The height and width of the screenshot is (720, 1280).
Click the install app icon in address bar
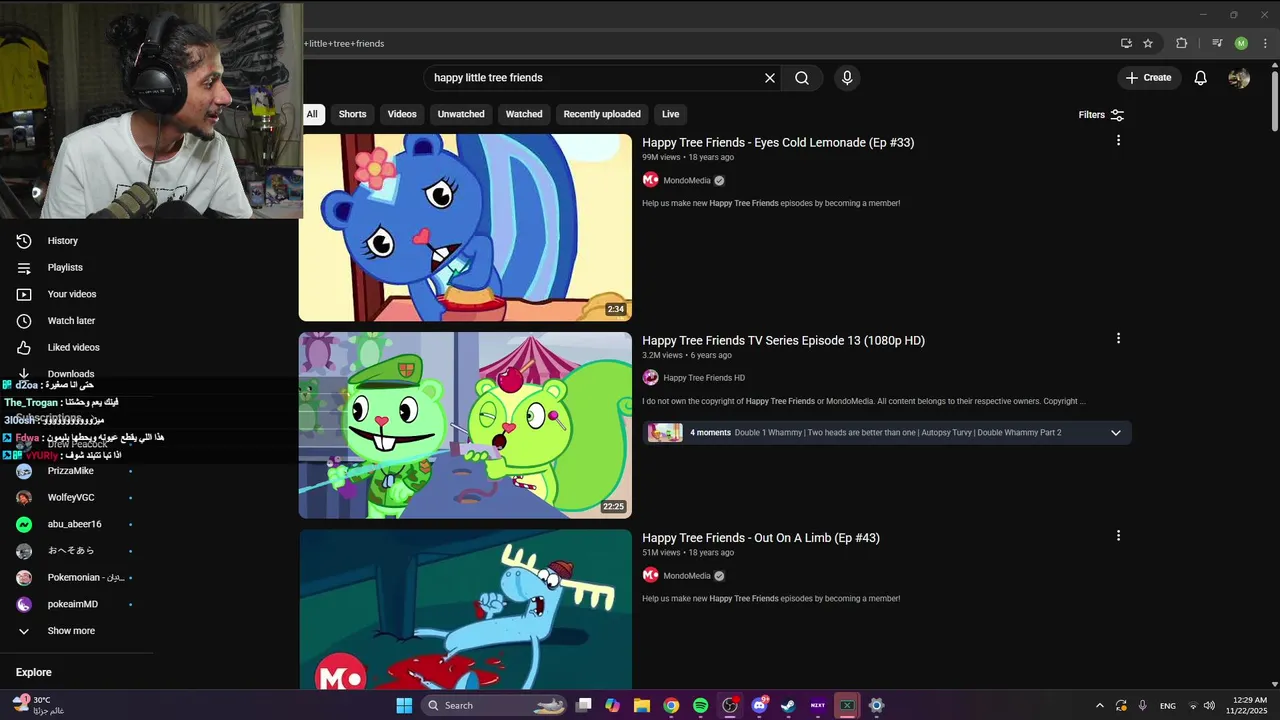point(1126,43)
